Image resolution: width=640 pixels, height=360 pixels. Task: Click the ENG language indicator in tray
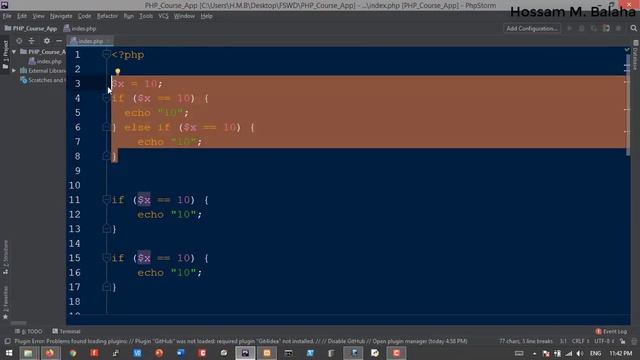596,353
